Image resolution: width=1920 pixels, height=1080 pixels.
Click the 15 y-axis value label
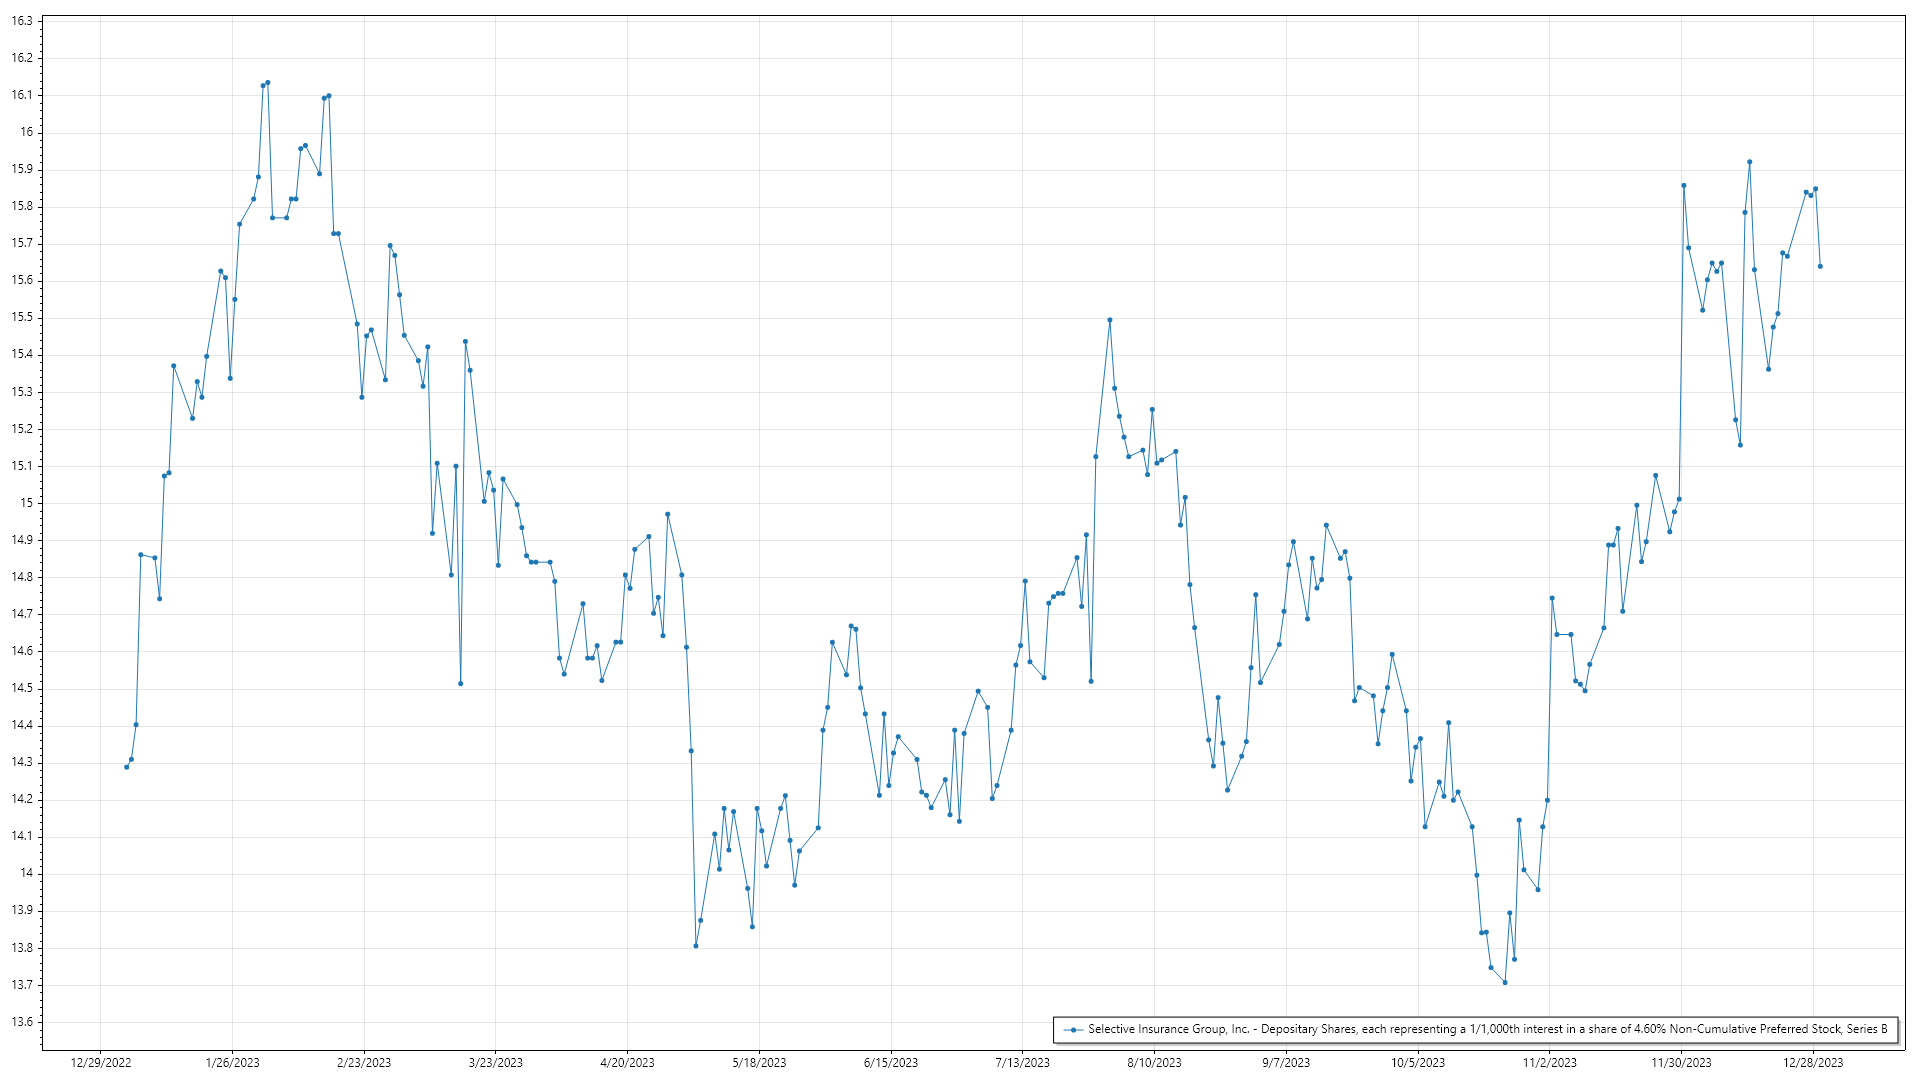point(27,503)
